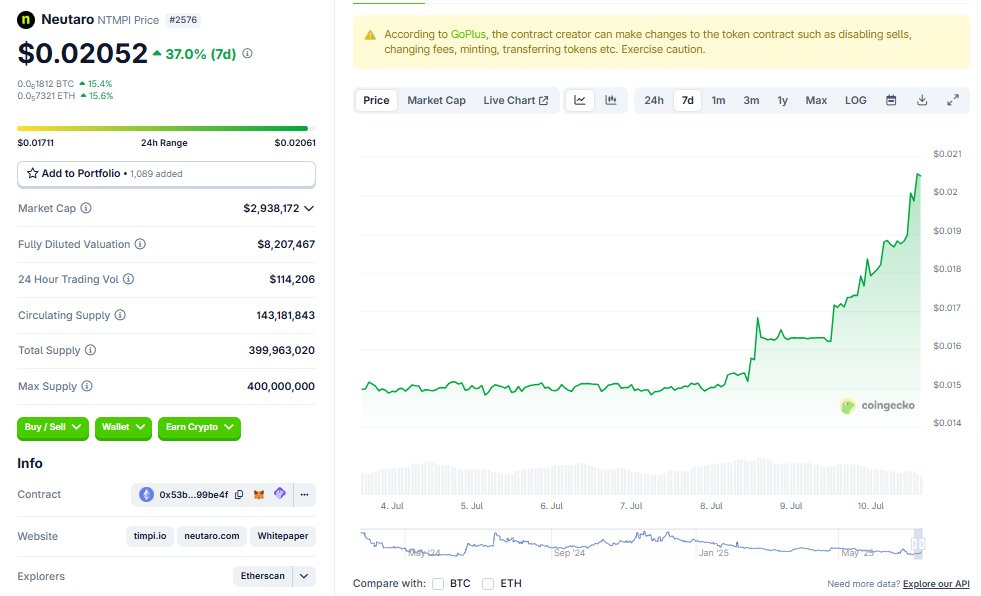The height and width of the screenshot is (596, 981).
Task: Follow the GoPlus link in the warning
Action: 468,34
